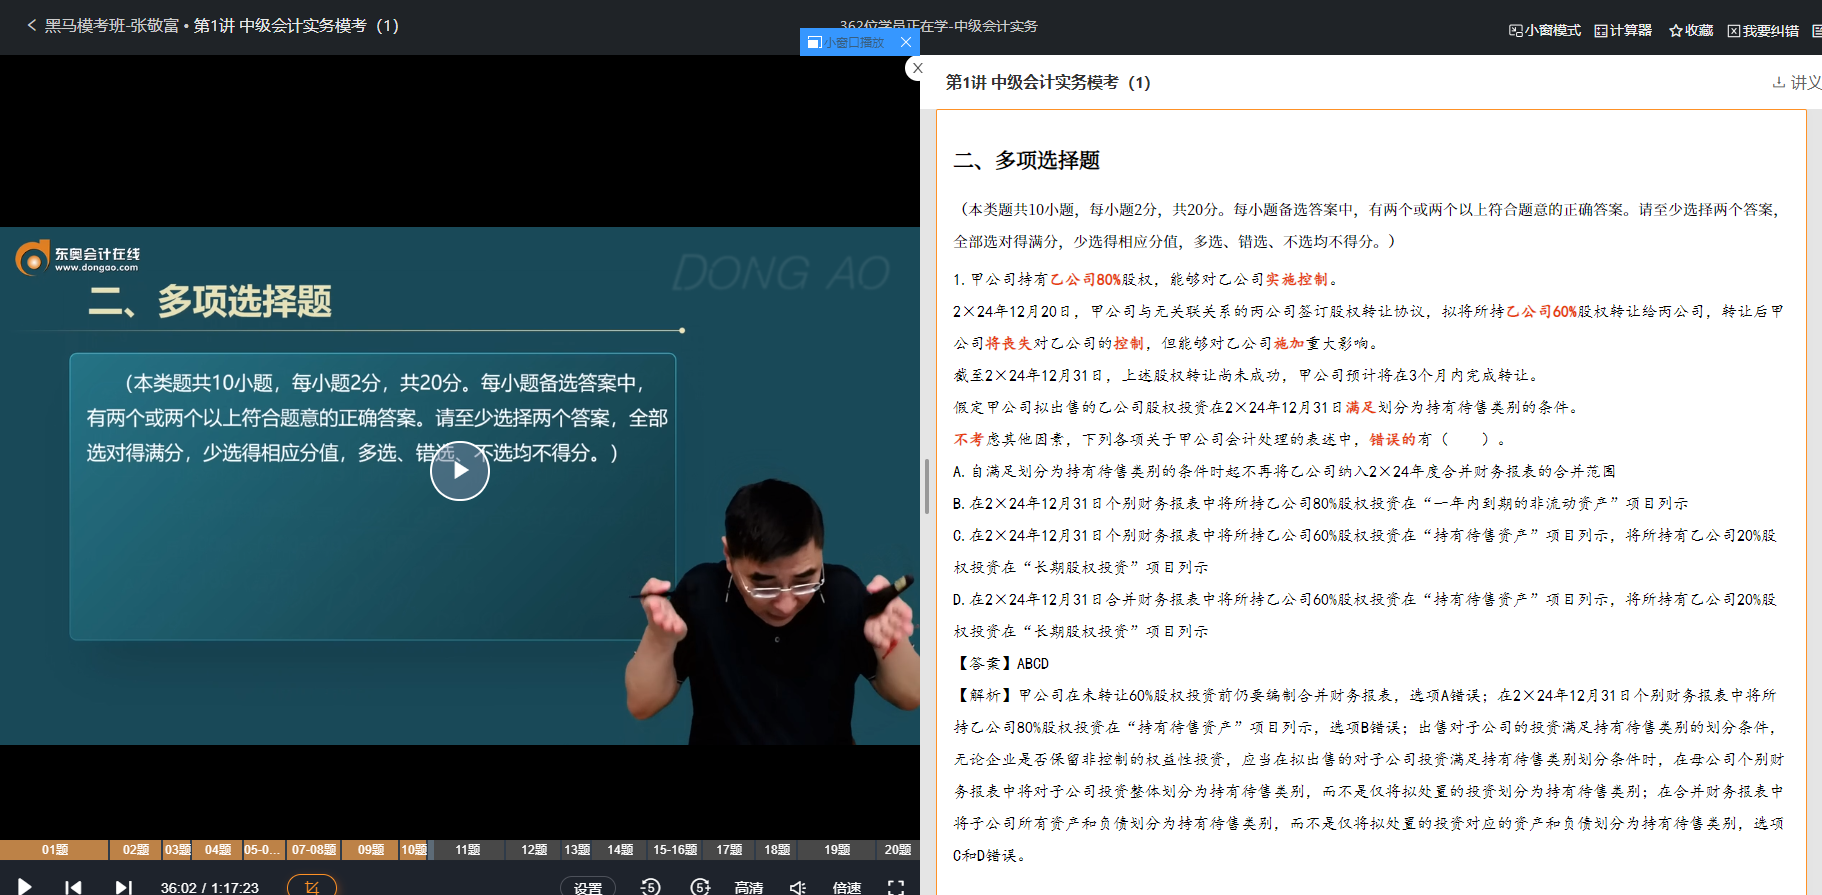Open the 高清 quality selector
The width and height of the screenshot is (1822, 895).
tap(748, 887)
